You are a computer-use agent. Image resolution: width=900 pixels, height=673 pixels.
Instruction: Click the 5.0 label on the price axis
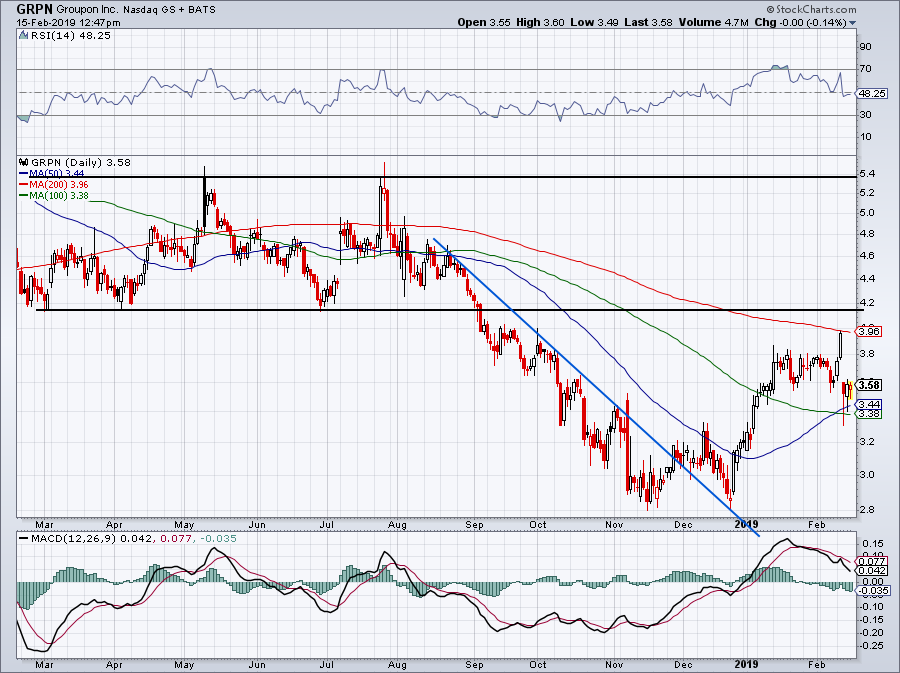[x=867, y=213]
